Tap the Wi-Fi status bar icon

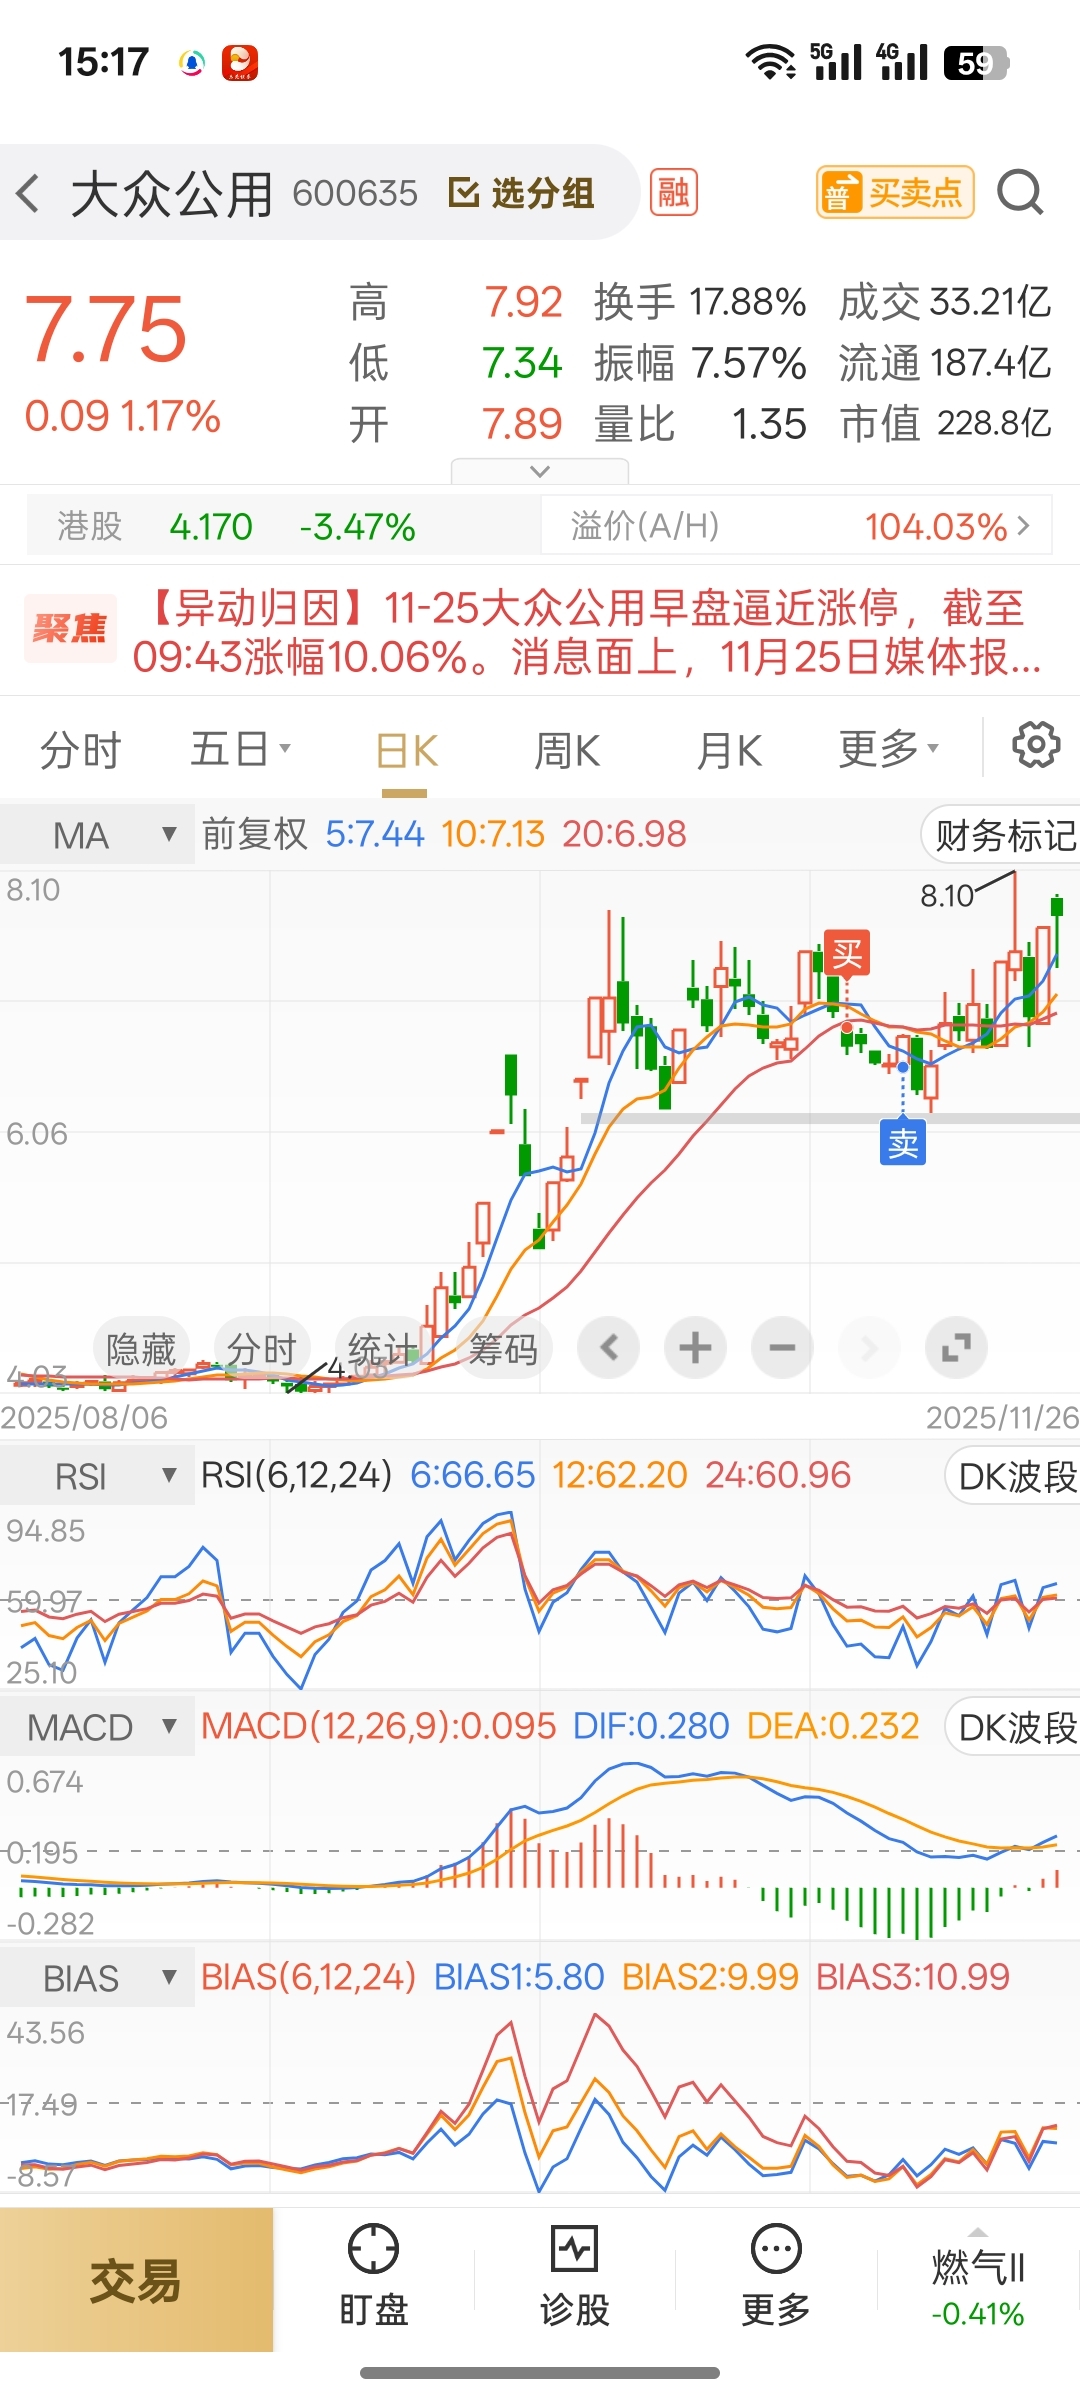click(x=770, y=62)
